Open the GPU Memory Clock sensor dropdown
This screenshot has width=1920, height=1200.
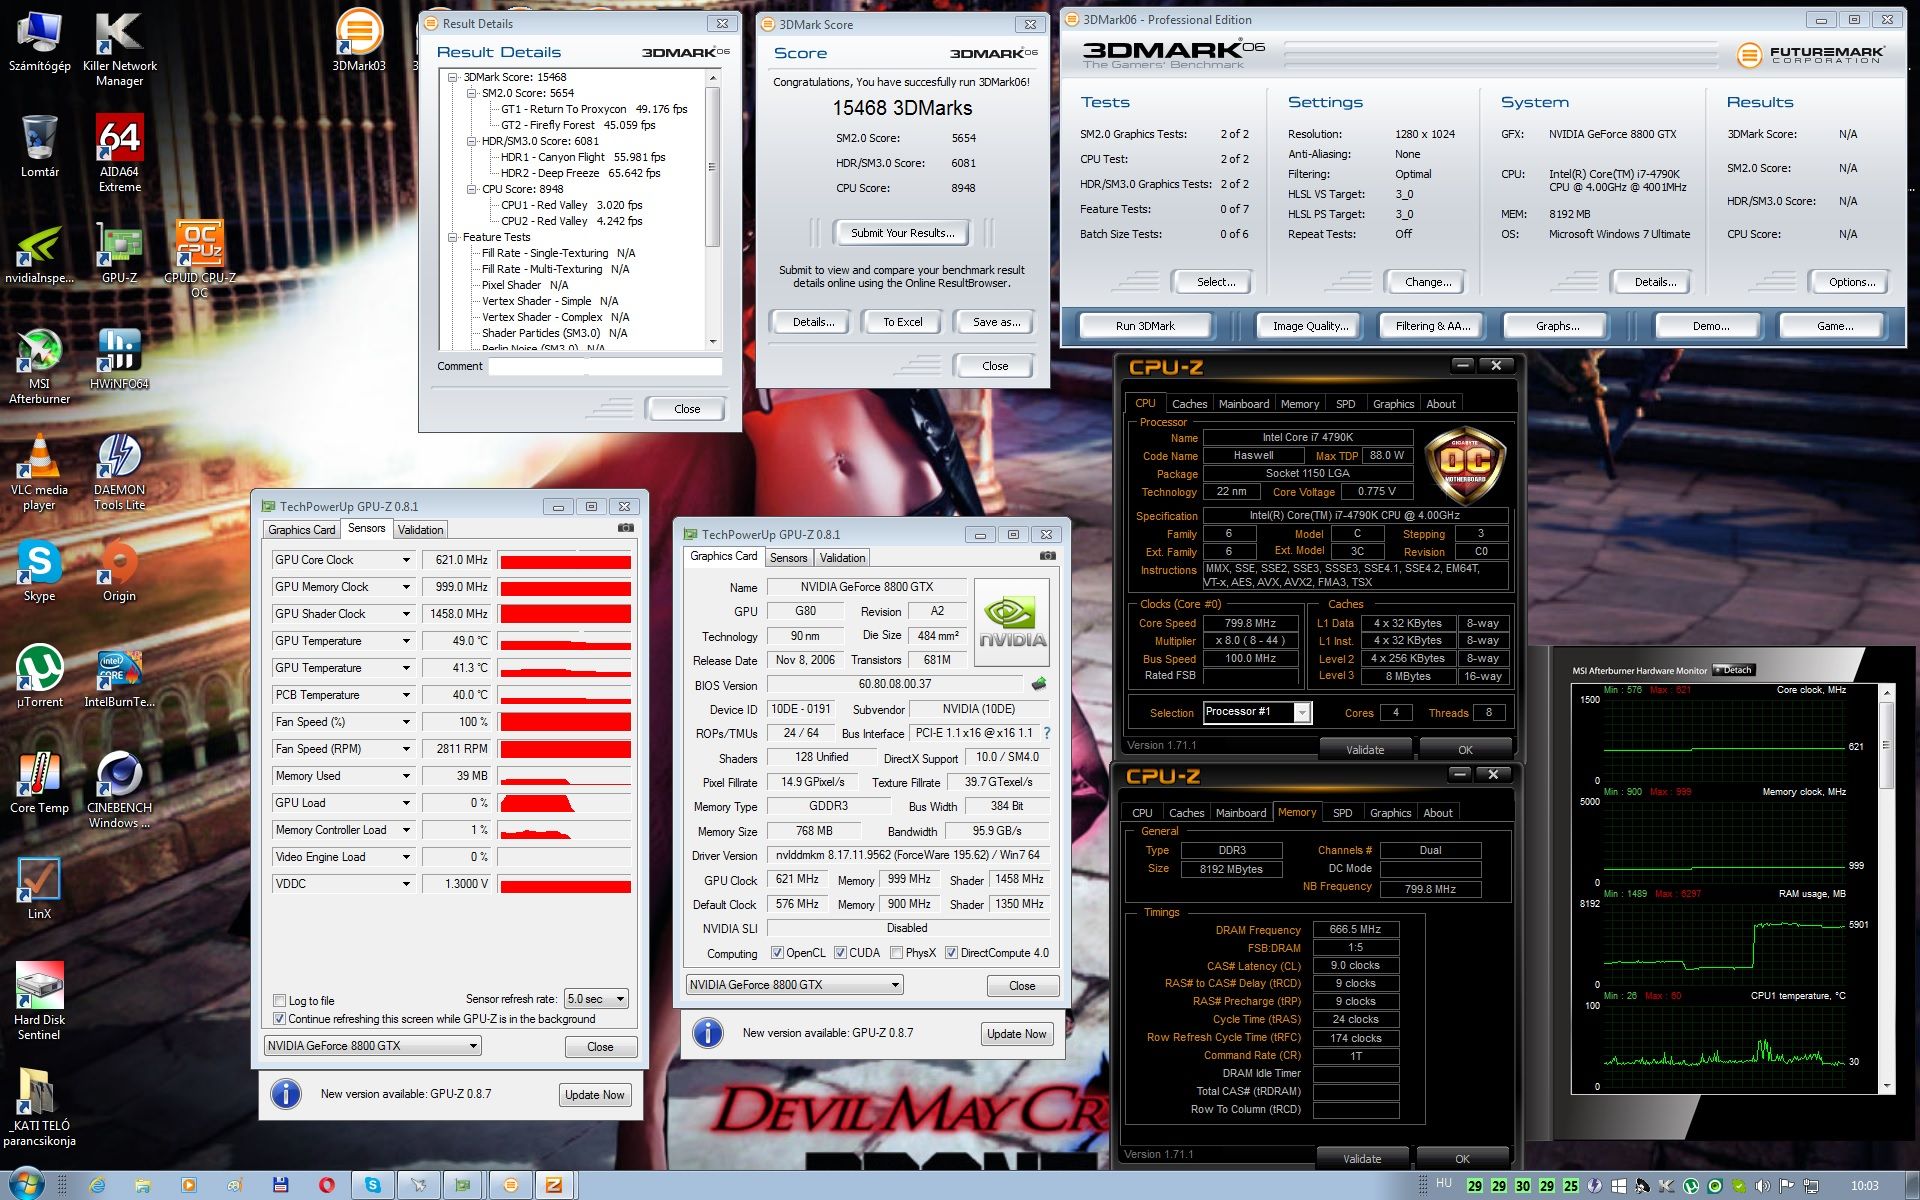[x=406, y=587]
